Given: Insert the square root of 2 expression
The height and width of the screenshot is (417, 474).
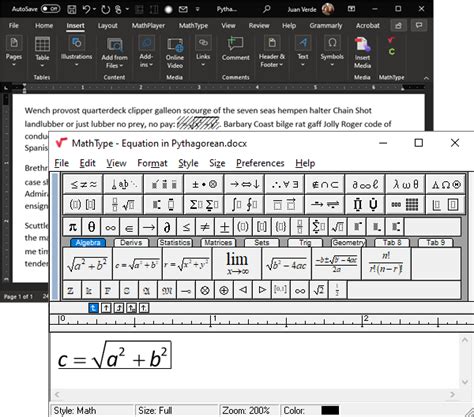Looking at the screenshot, I should (319, 290).
